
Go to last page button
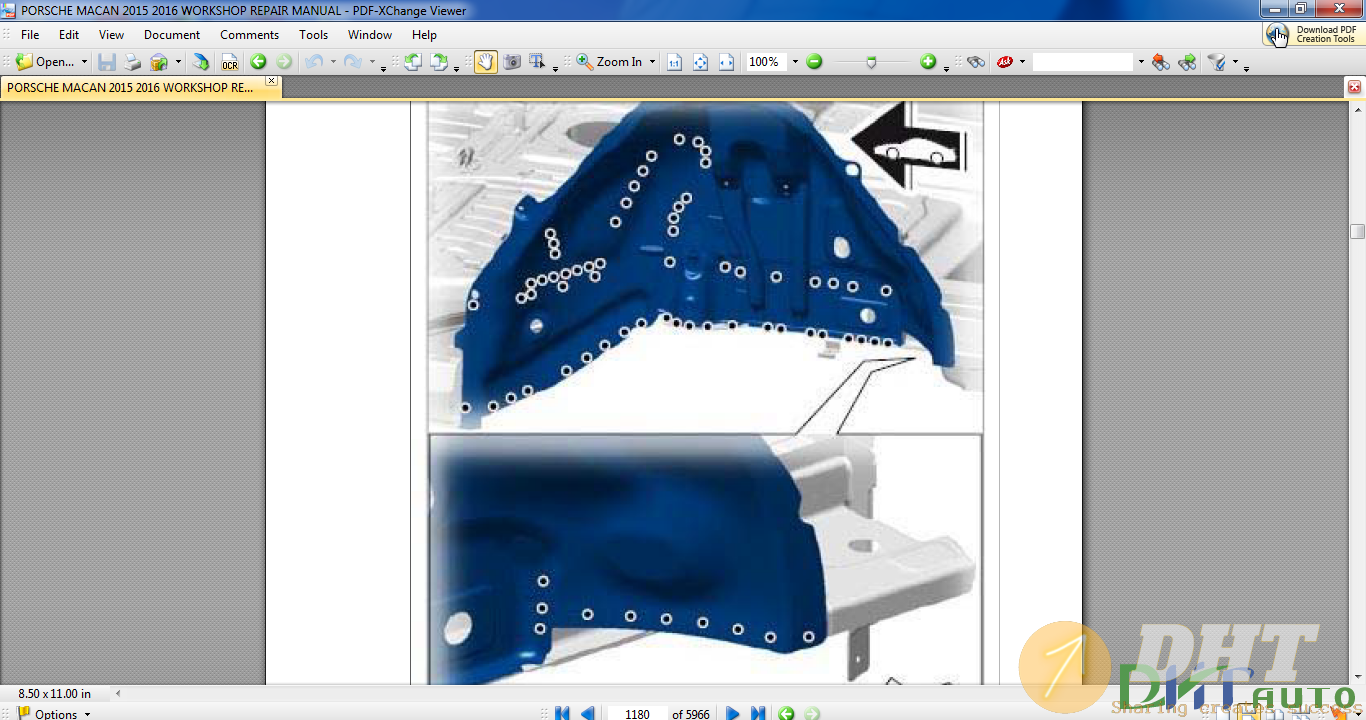[x=758, y=713]
